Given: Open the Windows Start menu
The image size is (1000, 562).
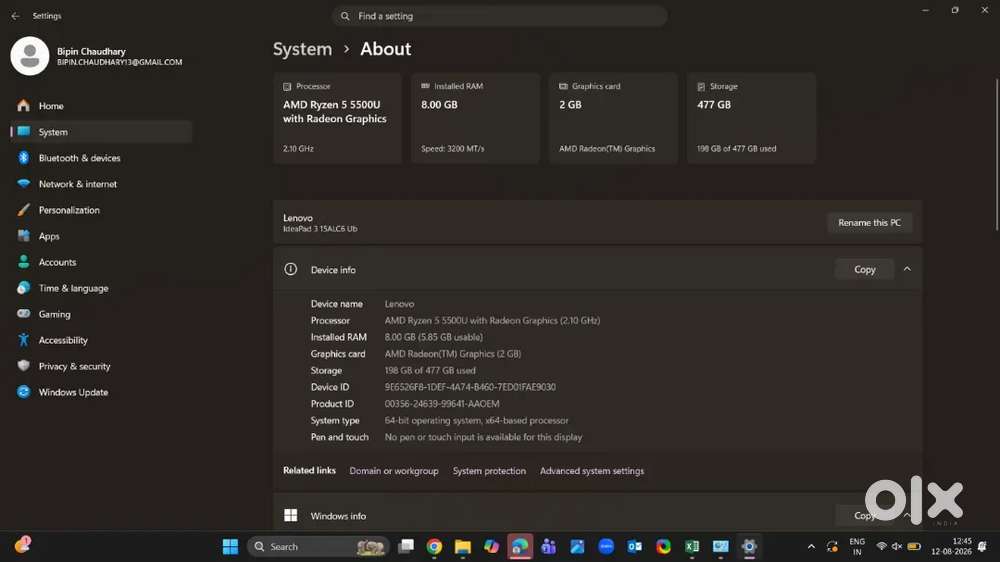Looking at the screenshot, I should 230,547.
